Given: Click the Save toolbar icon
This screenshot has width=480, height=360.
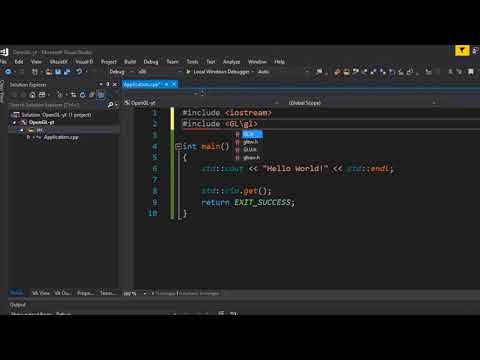Looking at the screenshot, I should point(58,72).
